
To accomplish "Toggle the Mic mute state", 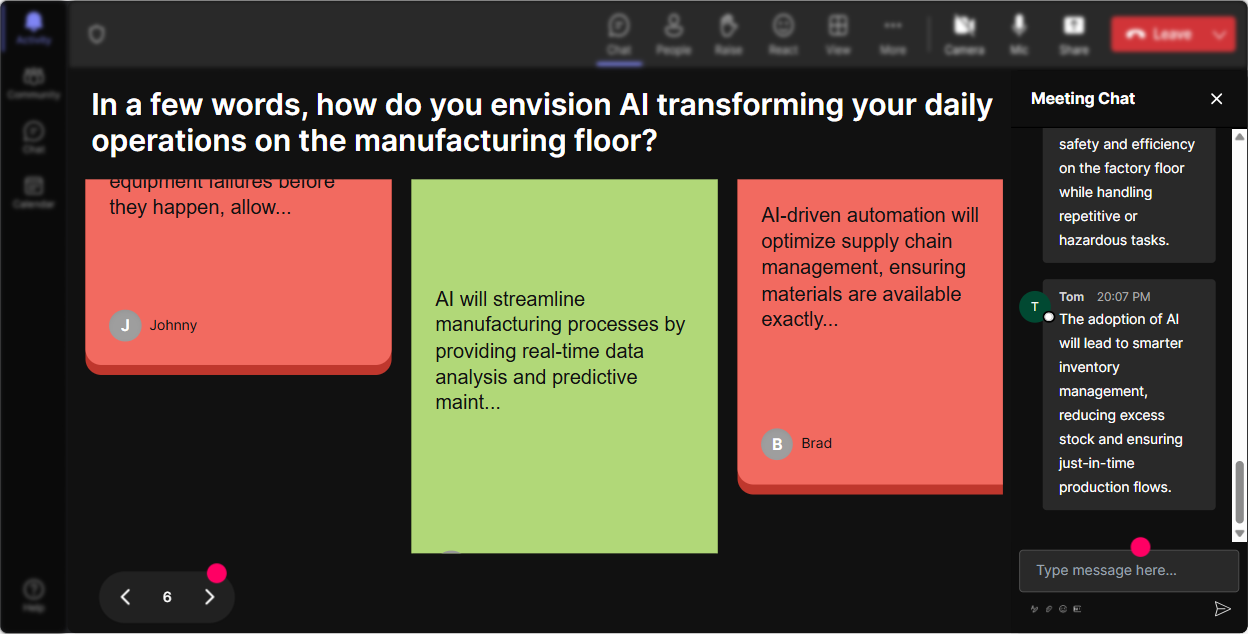I will pyautogui.click(x=1019, y=34).
